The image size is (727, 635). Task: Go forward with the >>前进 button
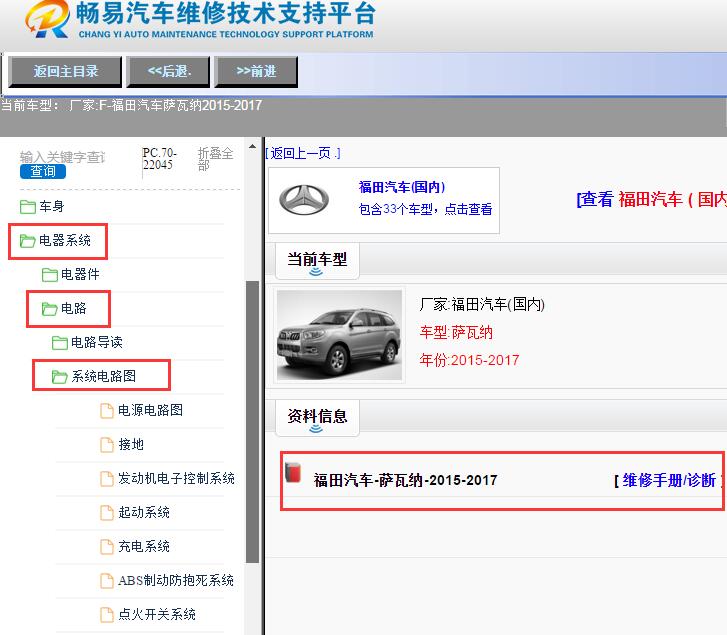(256, 72)
